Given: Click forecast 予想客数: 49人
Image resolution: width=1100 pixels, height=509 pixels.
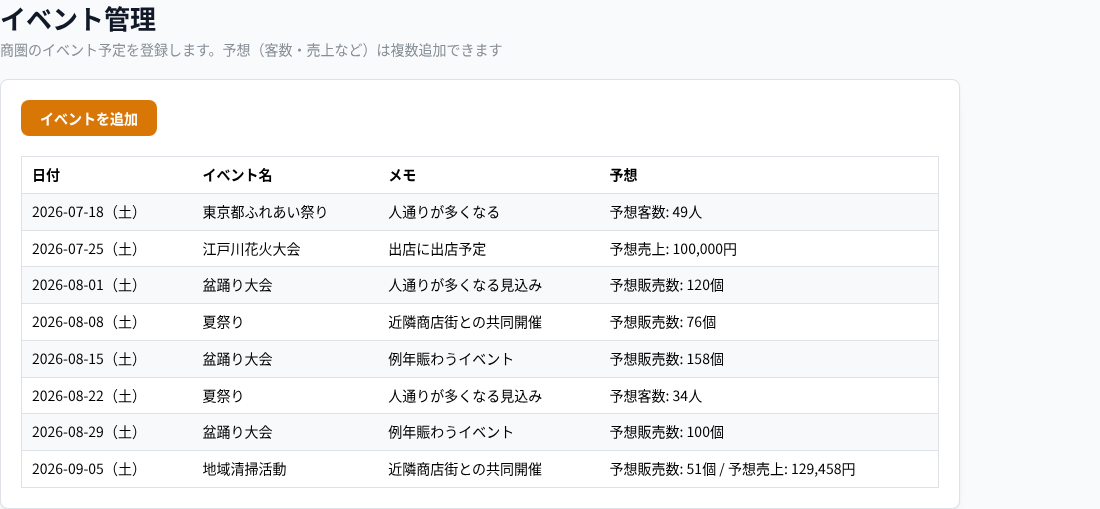Looking at the screenshot, I should click(x=656, y=212).
